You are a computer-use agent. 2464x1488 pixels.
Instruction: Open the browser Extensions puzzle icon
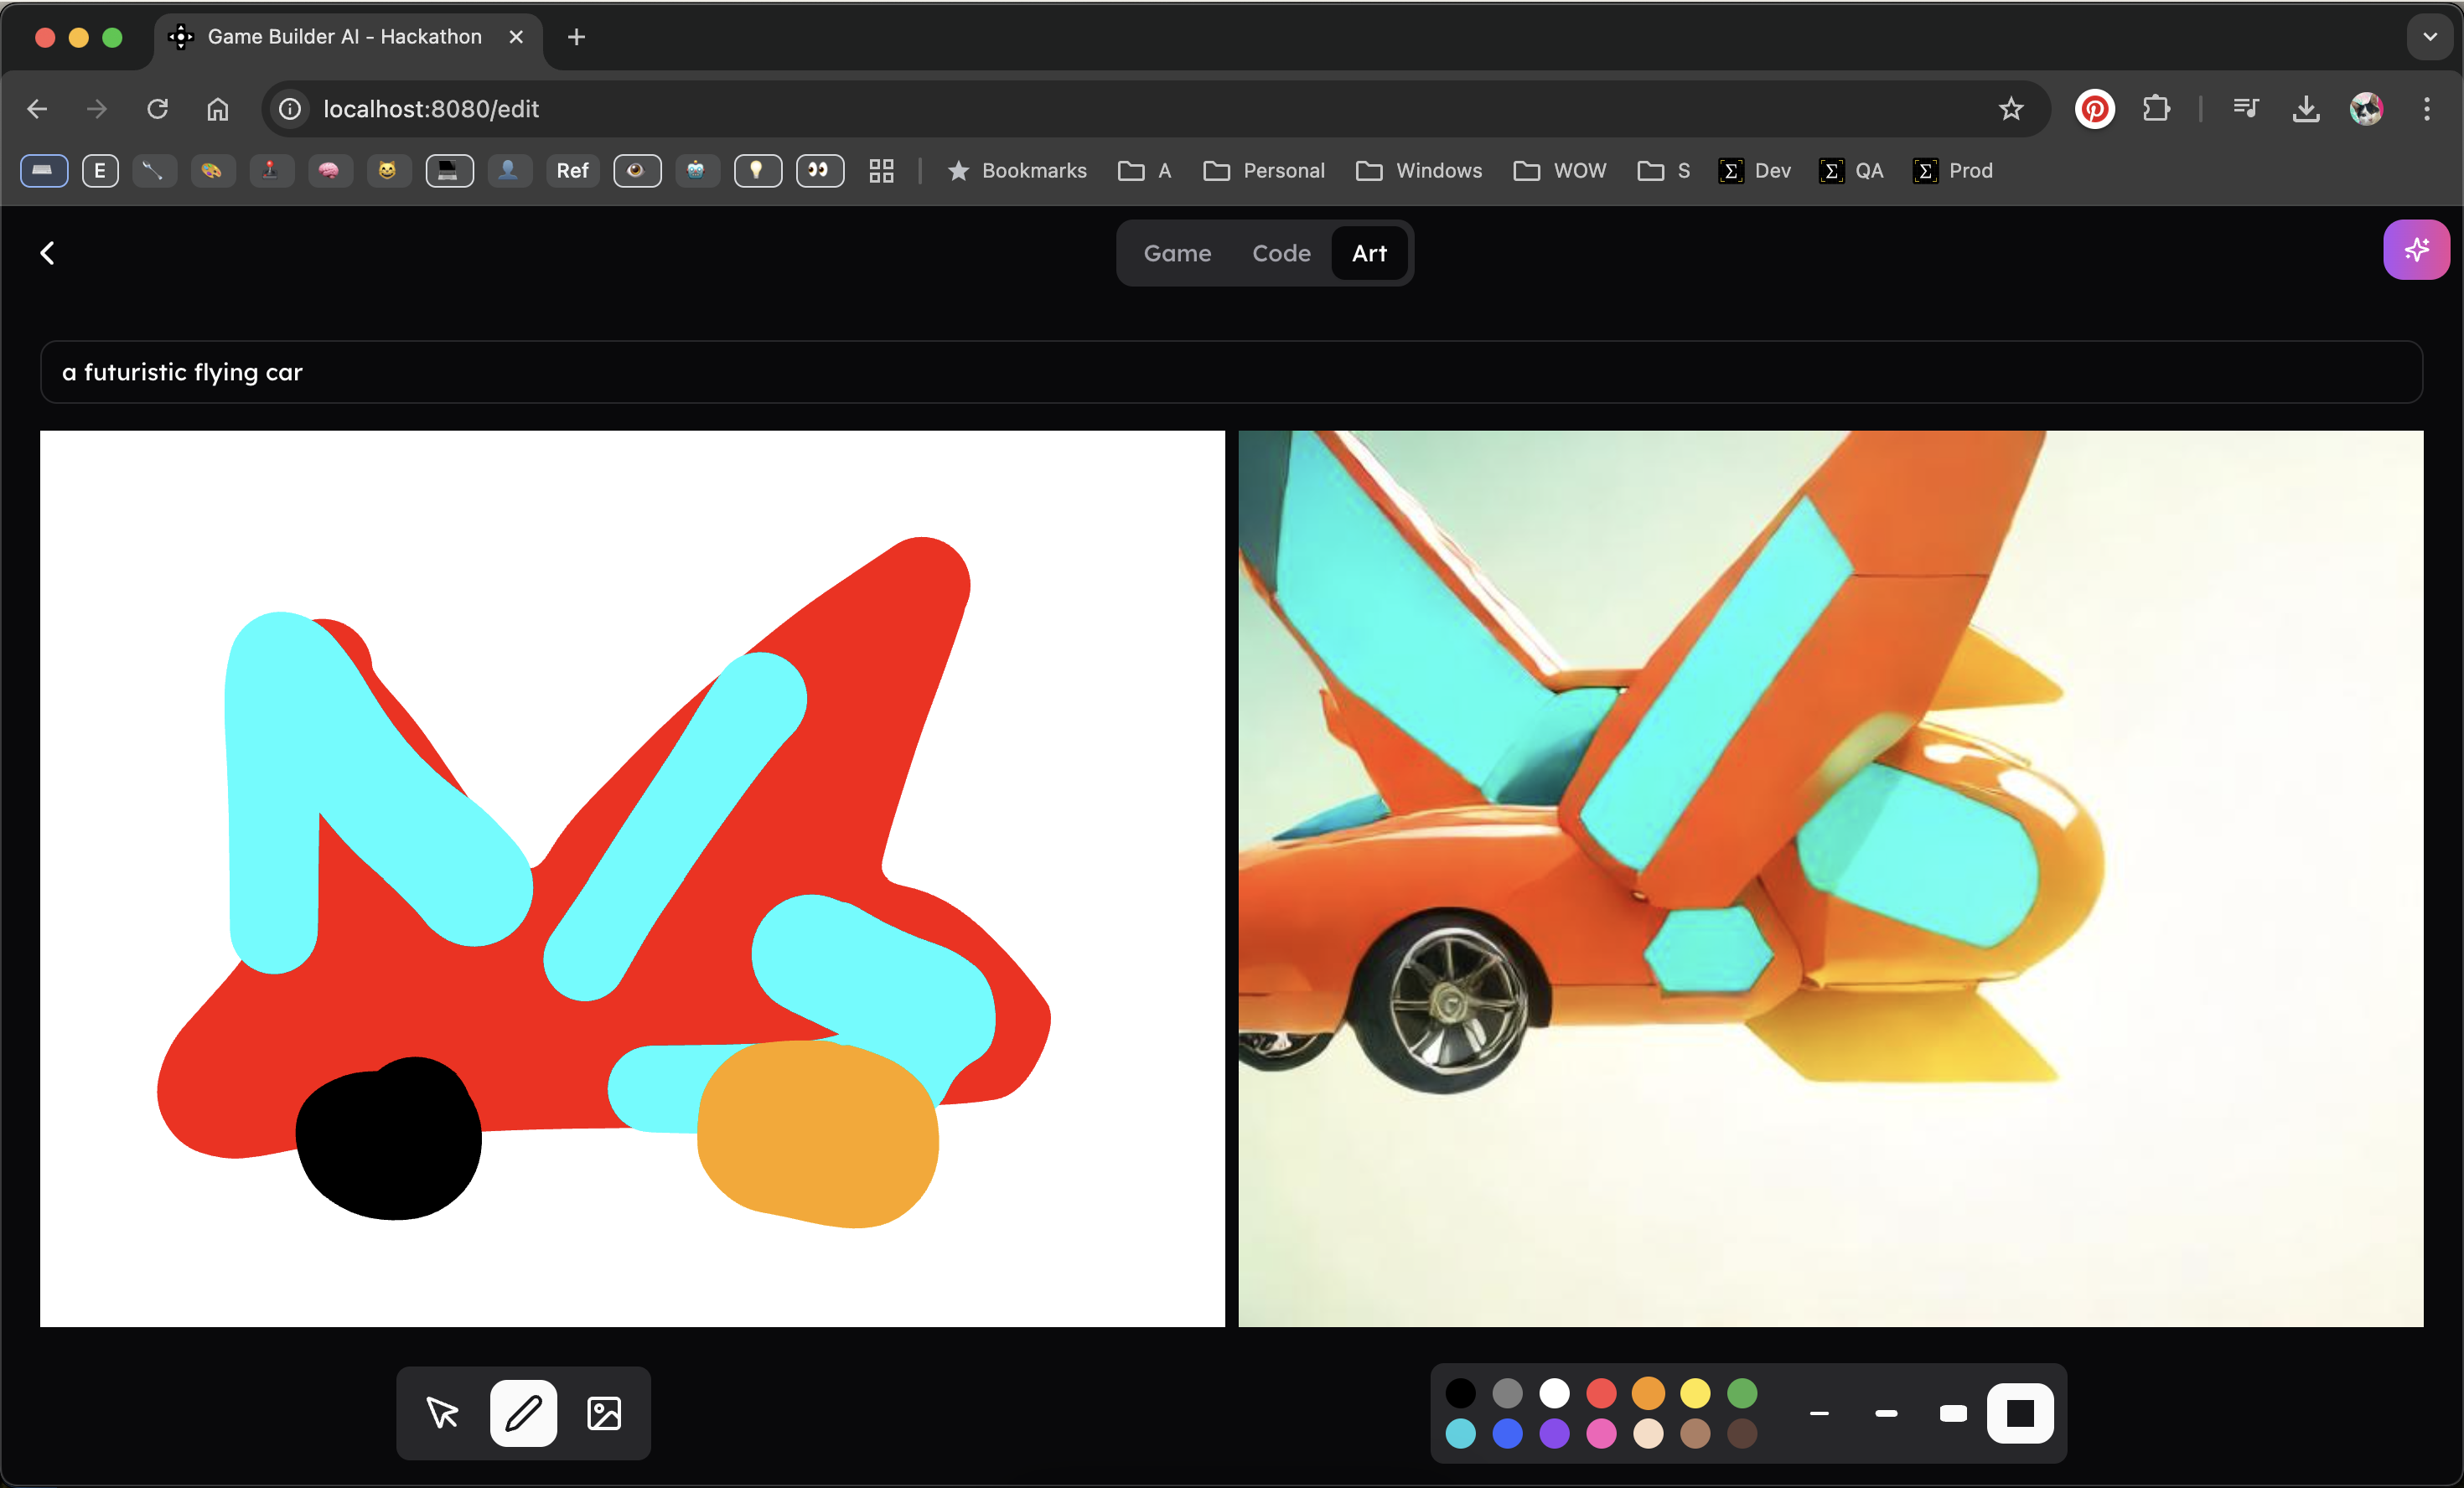[x=2156, y=109]
